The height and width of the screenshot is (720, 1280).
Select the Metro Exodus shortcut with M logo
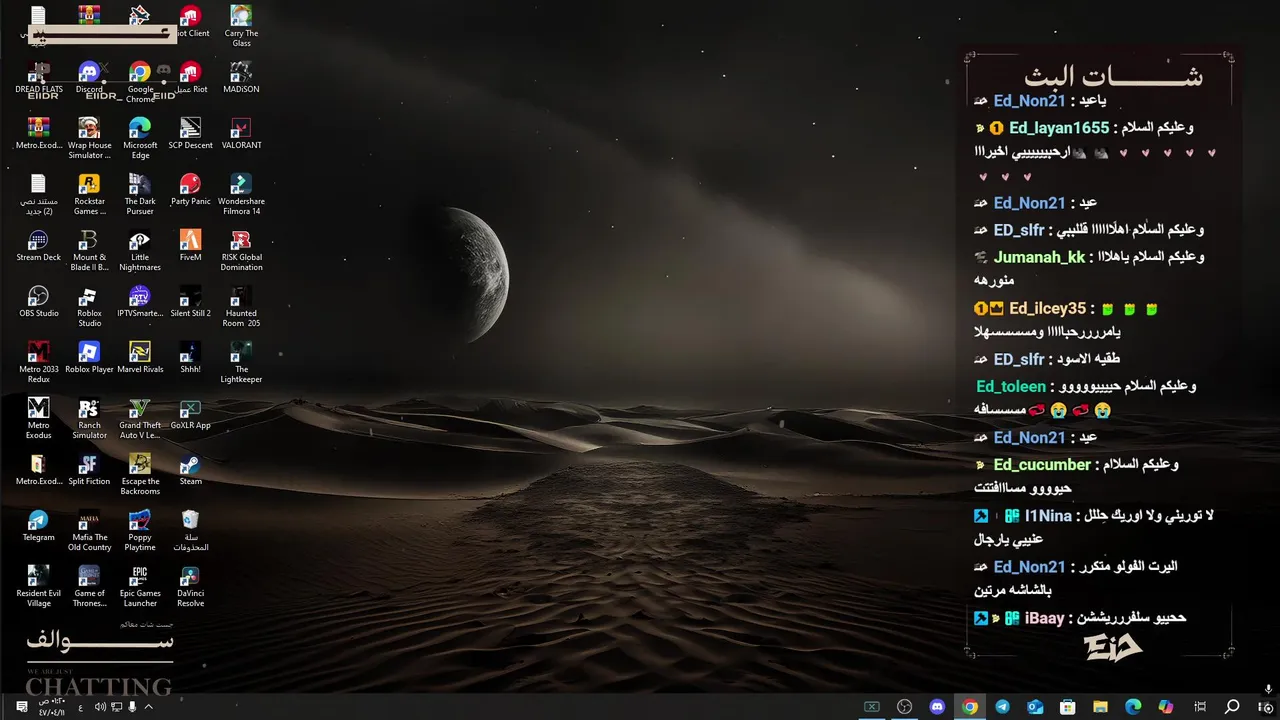(38, 418)
